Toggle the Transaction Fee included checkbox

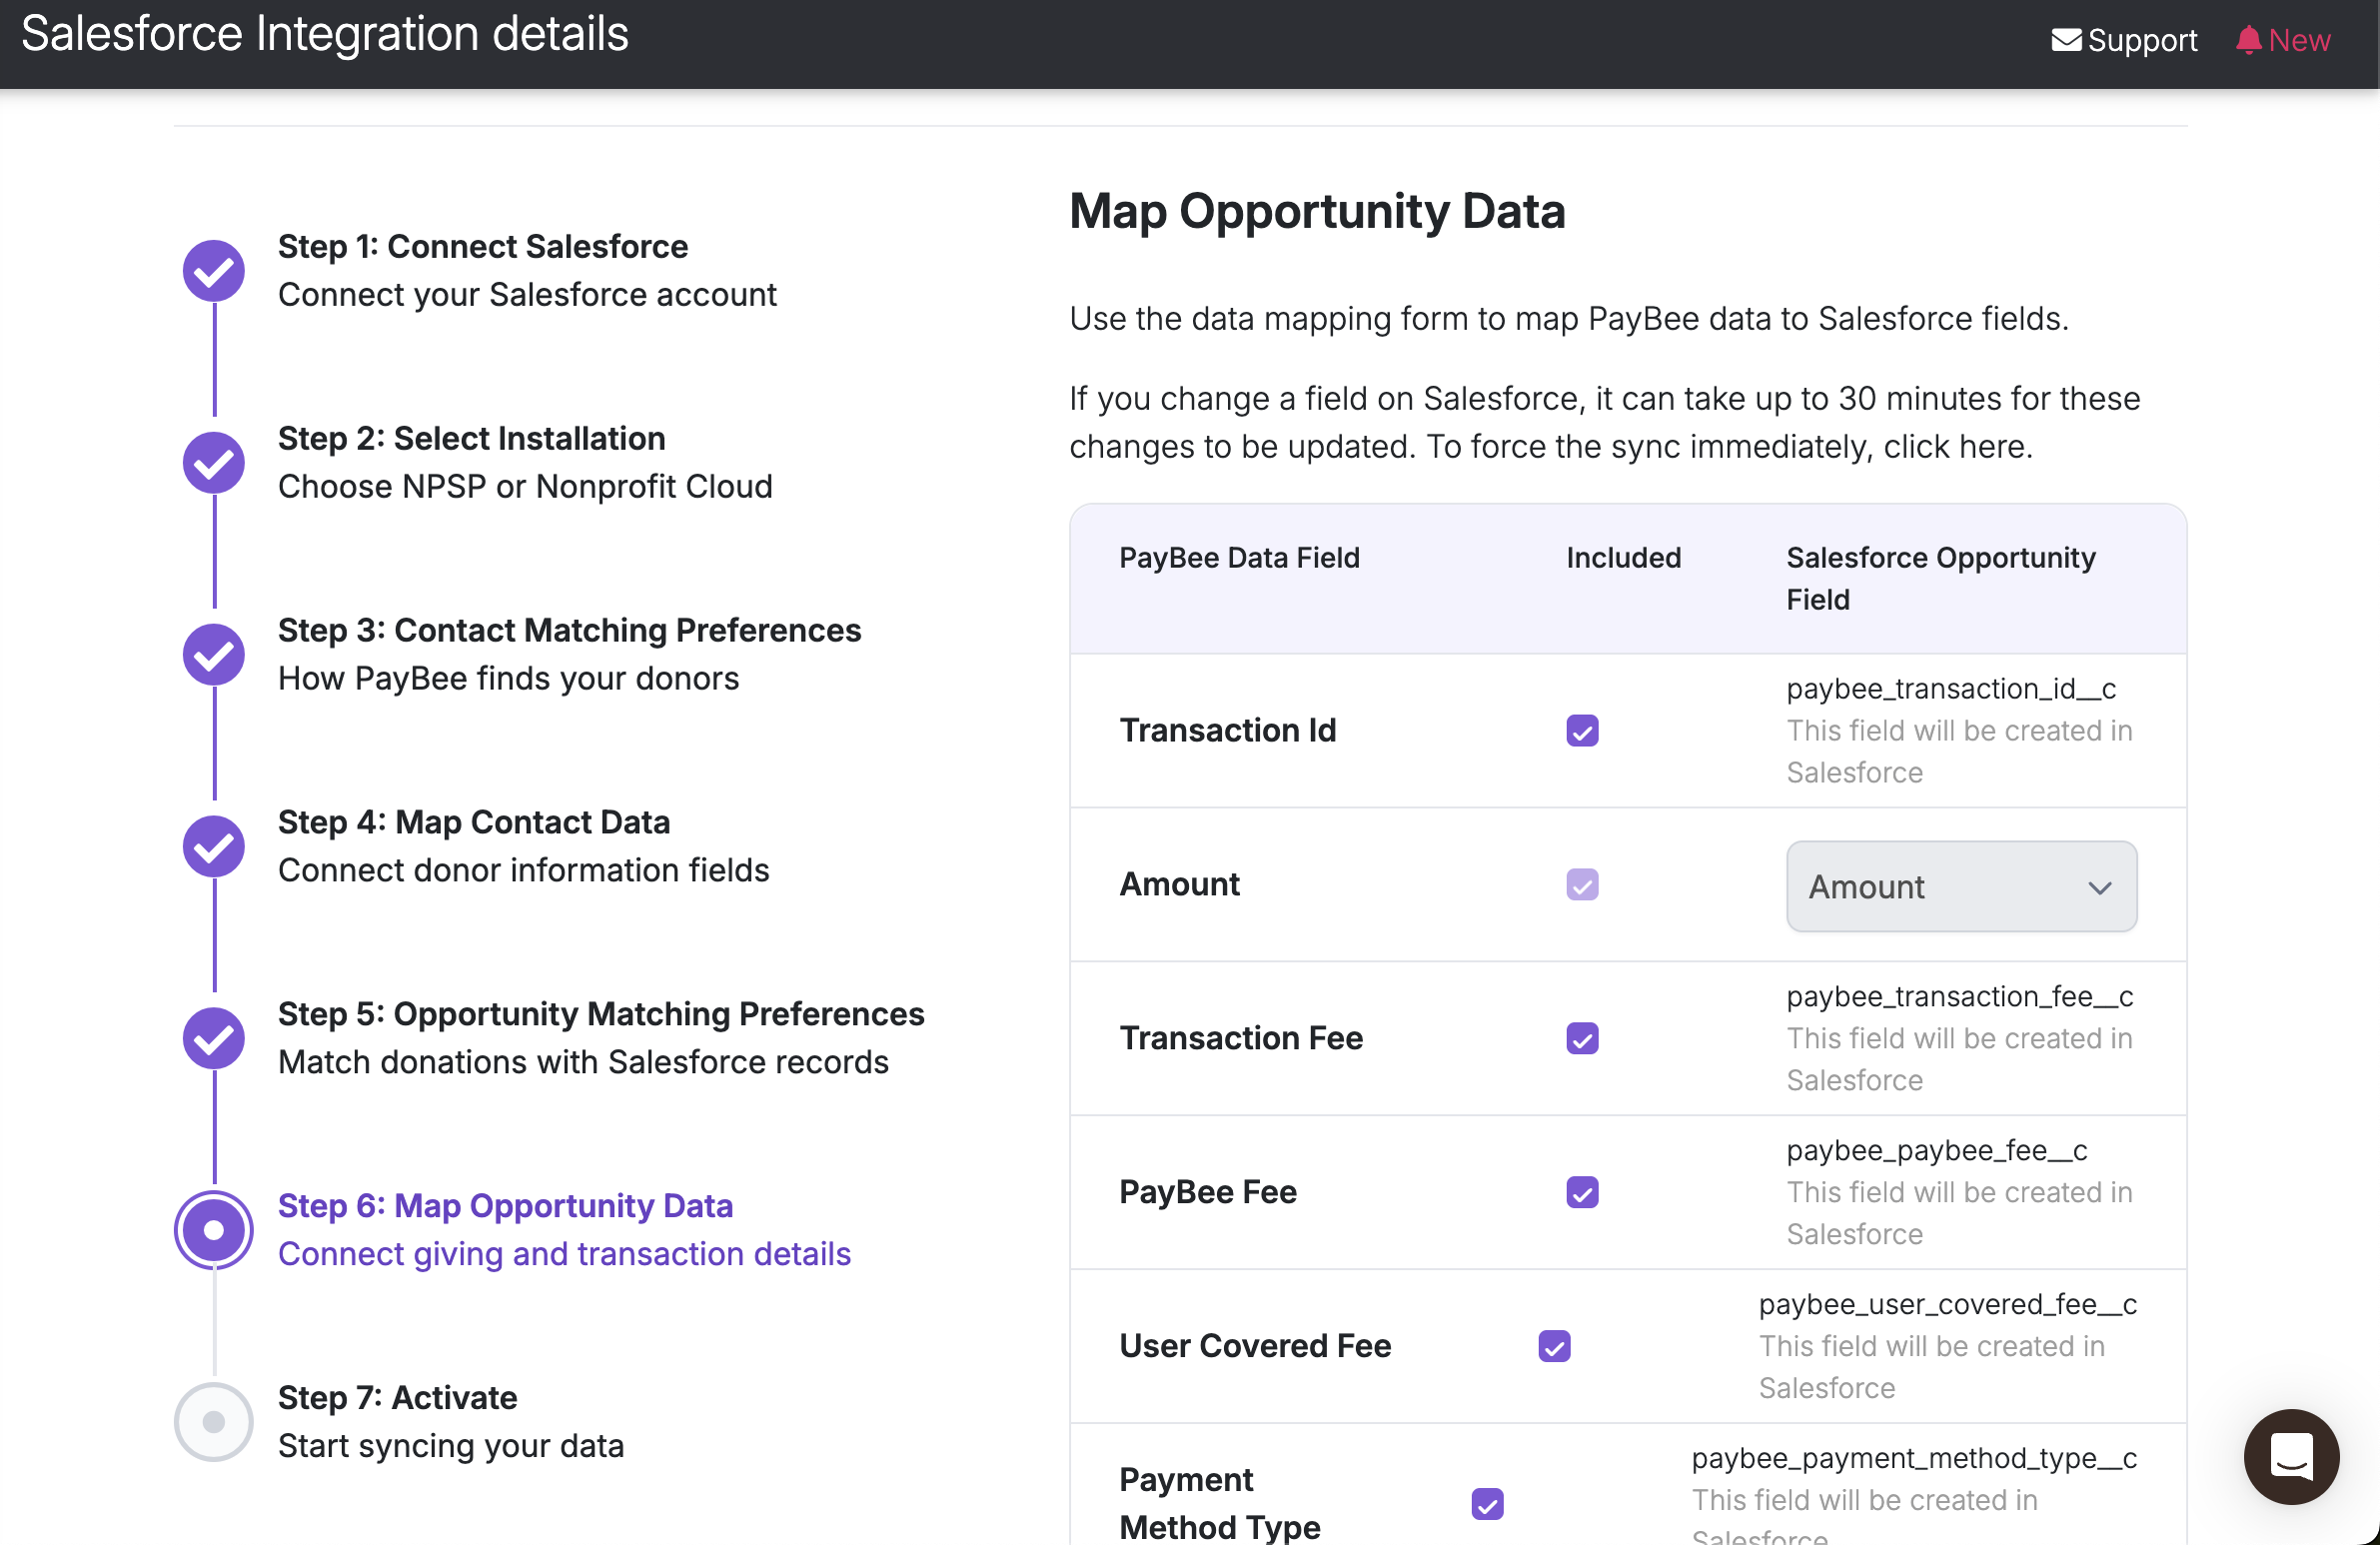click(1582, 1039)
